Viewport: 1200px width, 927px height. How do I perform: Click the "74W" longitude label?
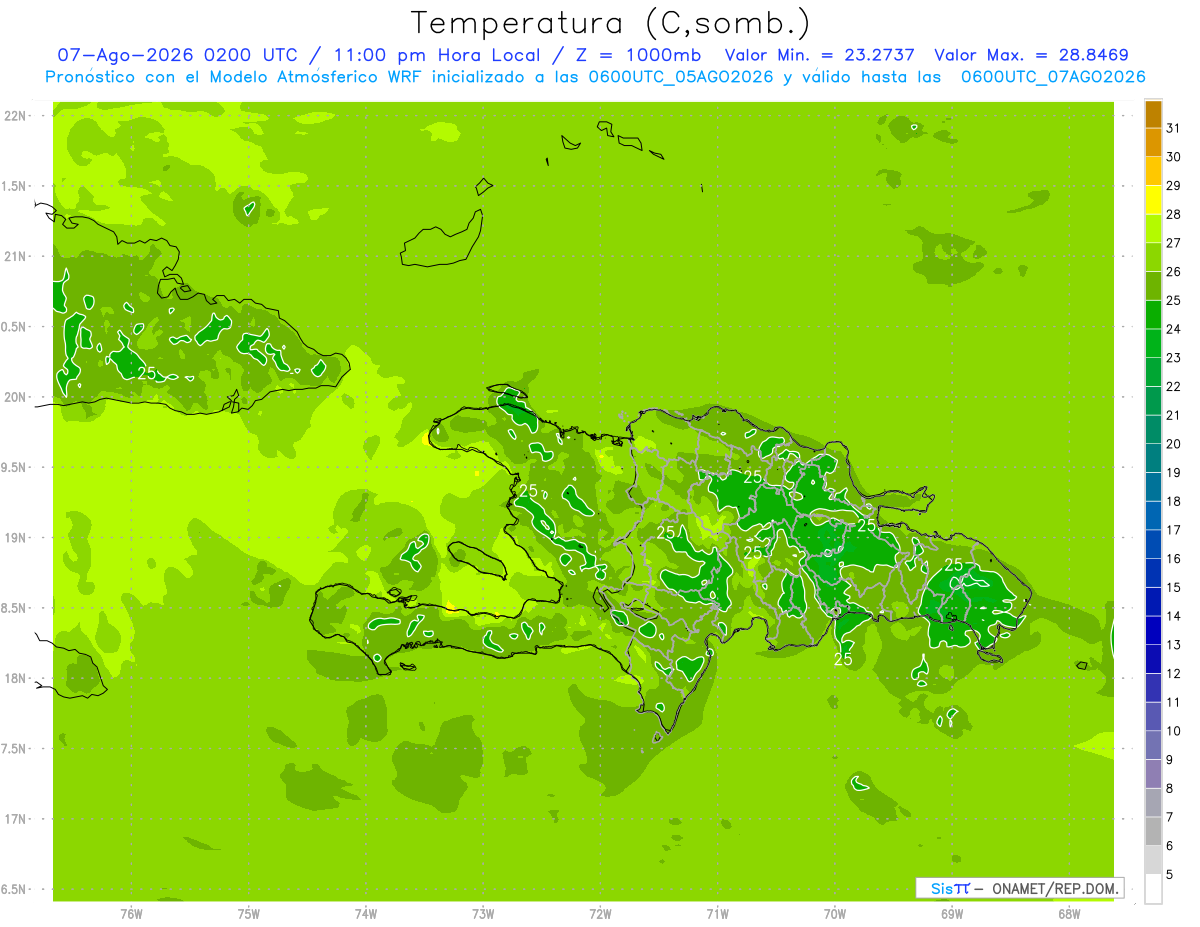click(366, 913)
